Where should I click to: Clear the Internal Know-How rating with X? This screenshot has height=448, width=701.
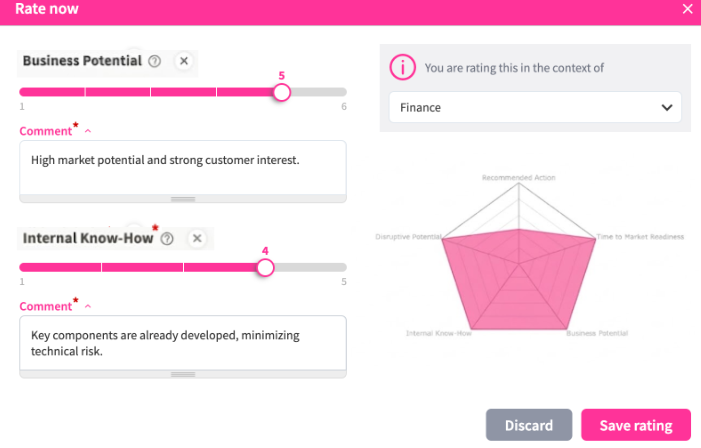point(197,239)
